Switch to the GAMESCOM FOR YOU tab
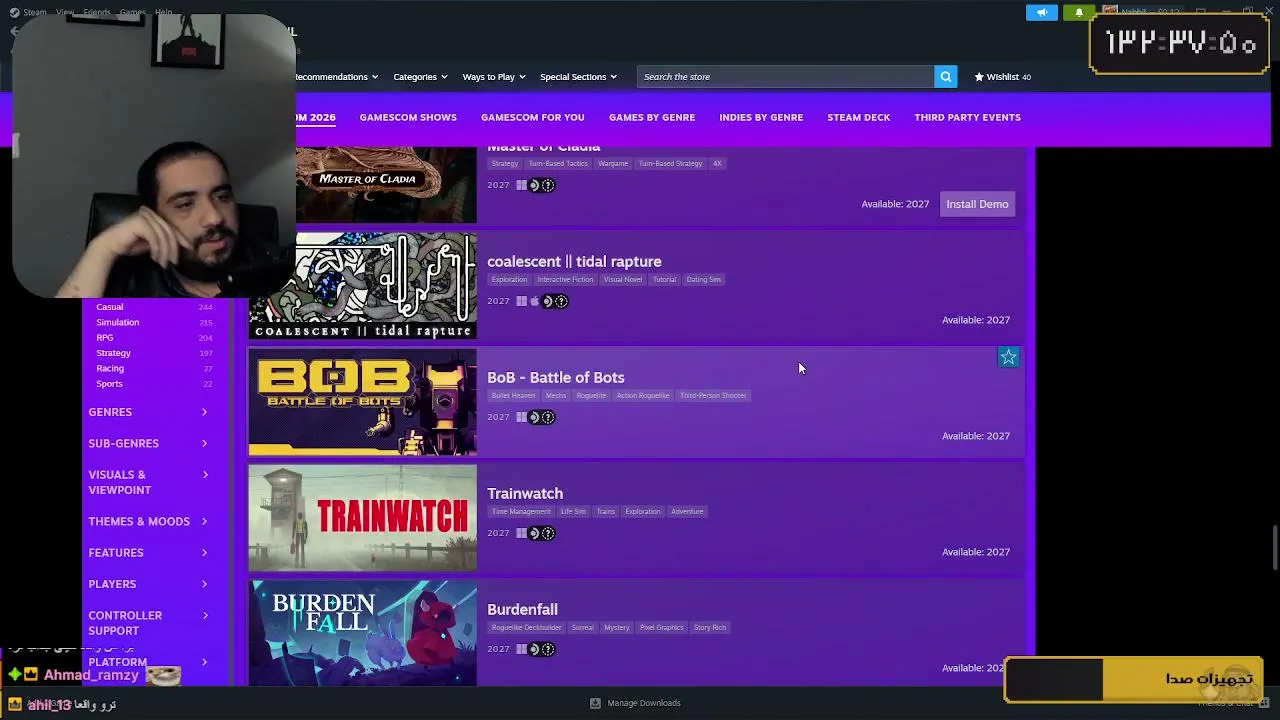The height and width of the screenshot is (720, 1280). 533,117
